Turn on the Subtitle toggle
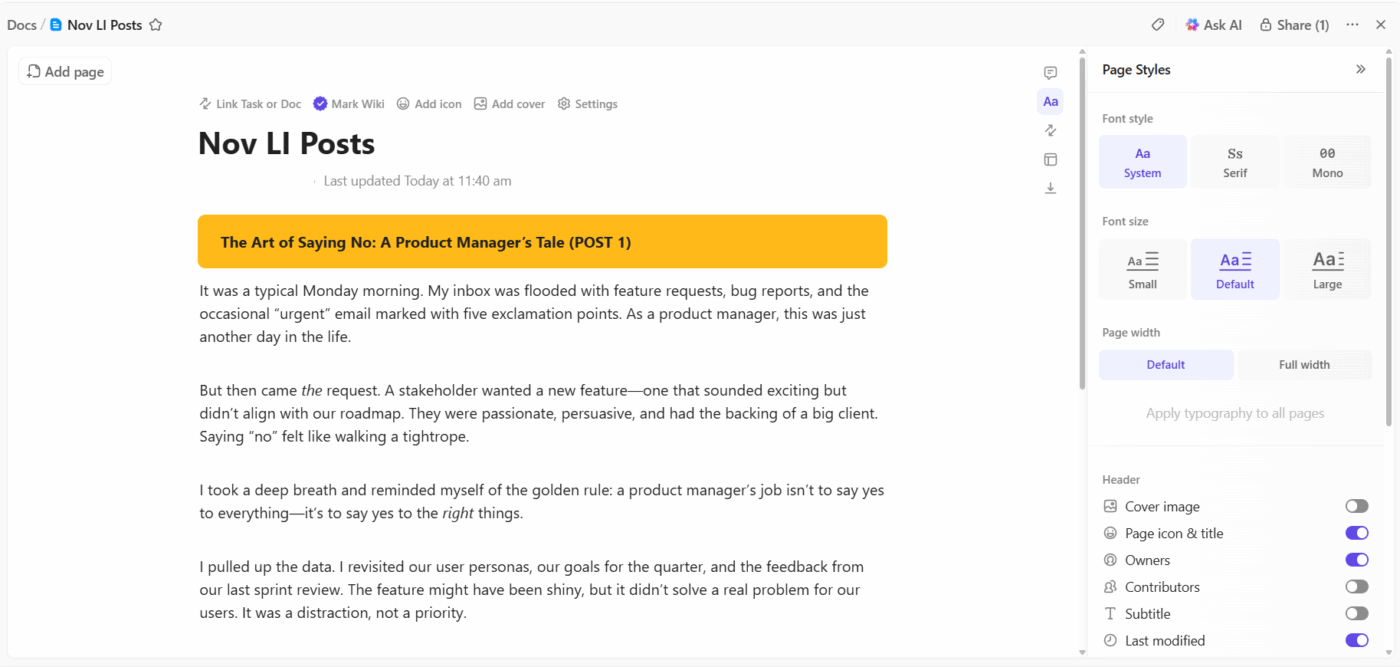This screenshot has width=1400, height=667. click(x=1357, y=613)
